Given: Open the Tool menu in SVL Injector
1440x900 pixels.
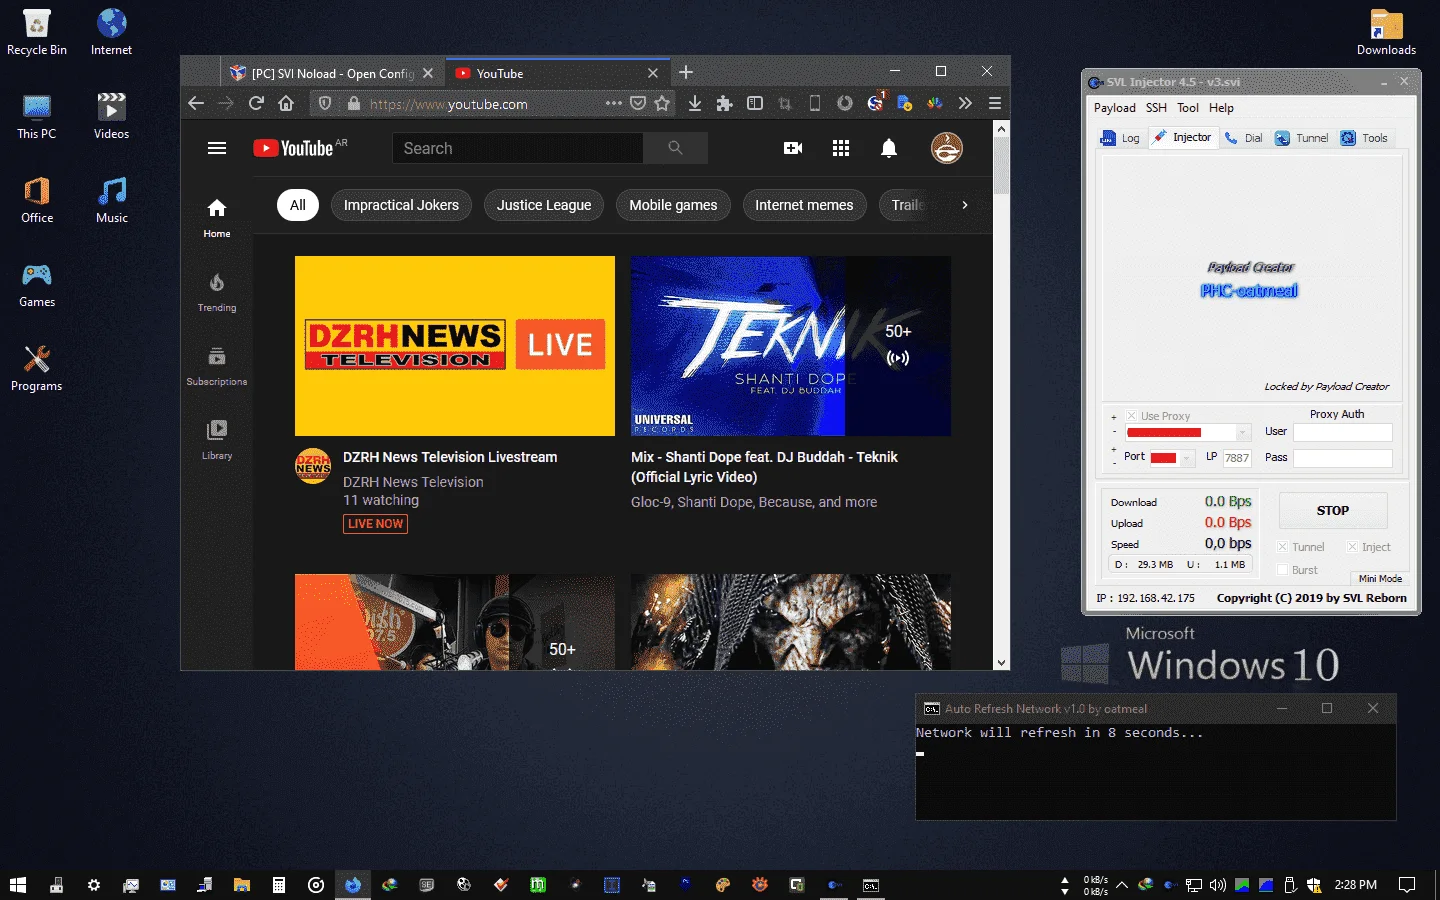Looking at the screenshot, I should point(1188,108).
